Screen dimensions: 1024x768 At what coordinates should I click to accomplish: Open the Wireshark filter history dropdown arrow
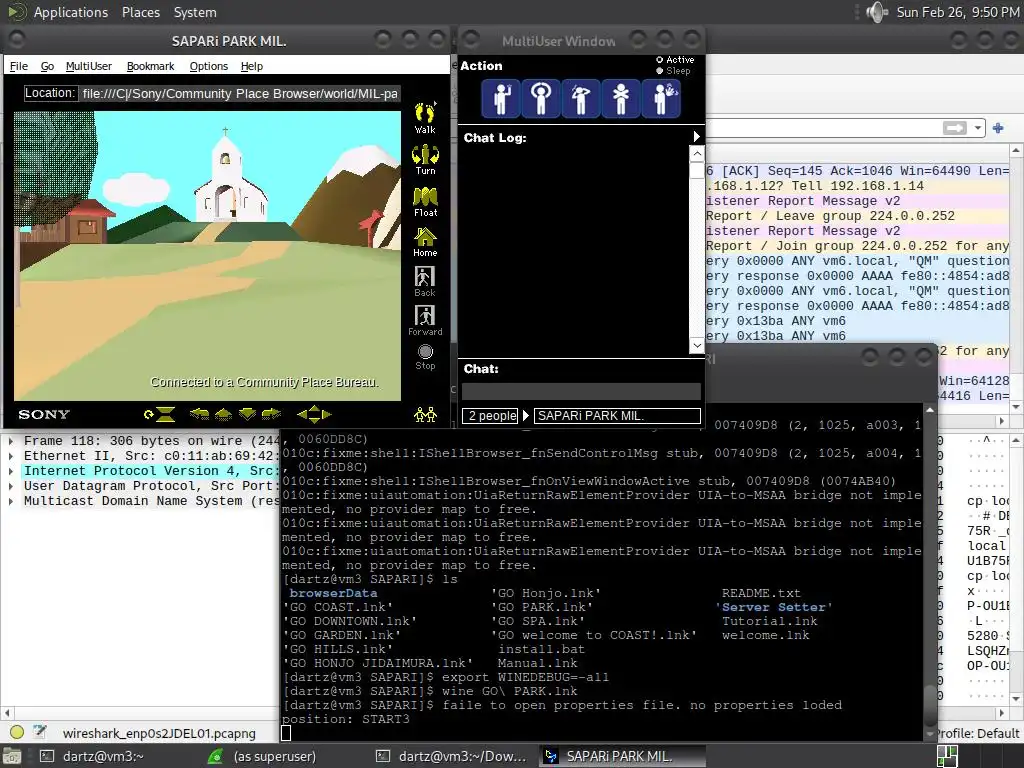pos(978,128)
